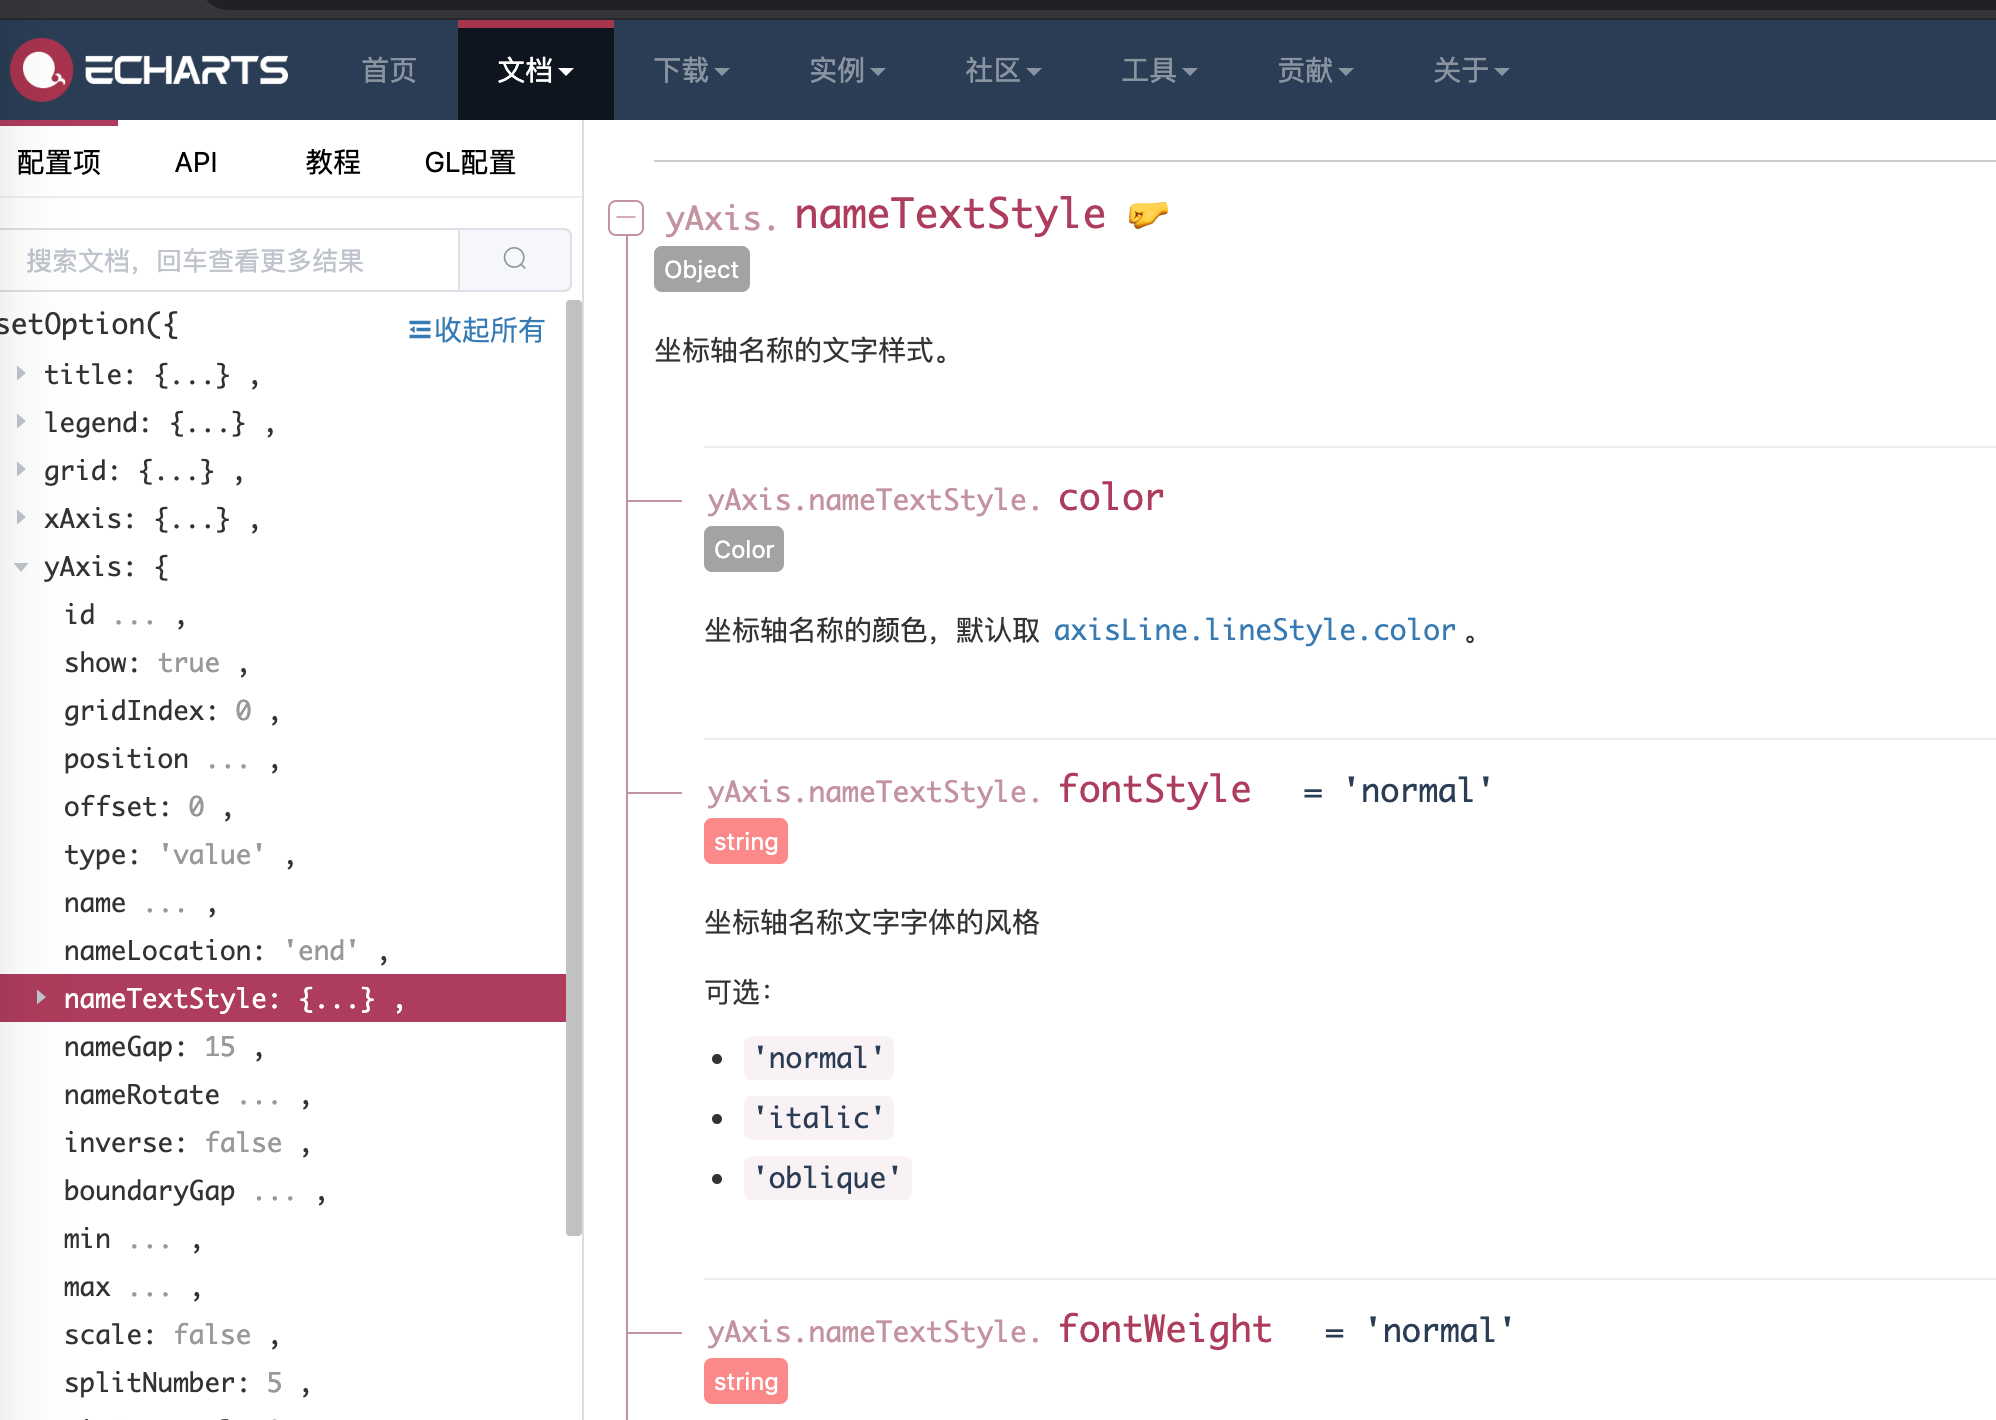Viewport: 1996px width, 1420px height.
Task: Click the Object type badge
Action: click(x=701, y=270)
